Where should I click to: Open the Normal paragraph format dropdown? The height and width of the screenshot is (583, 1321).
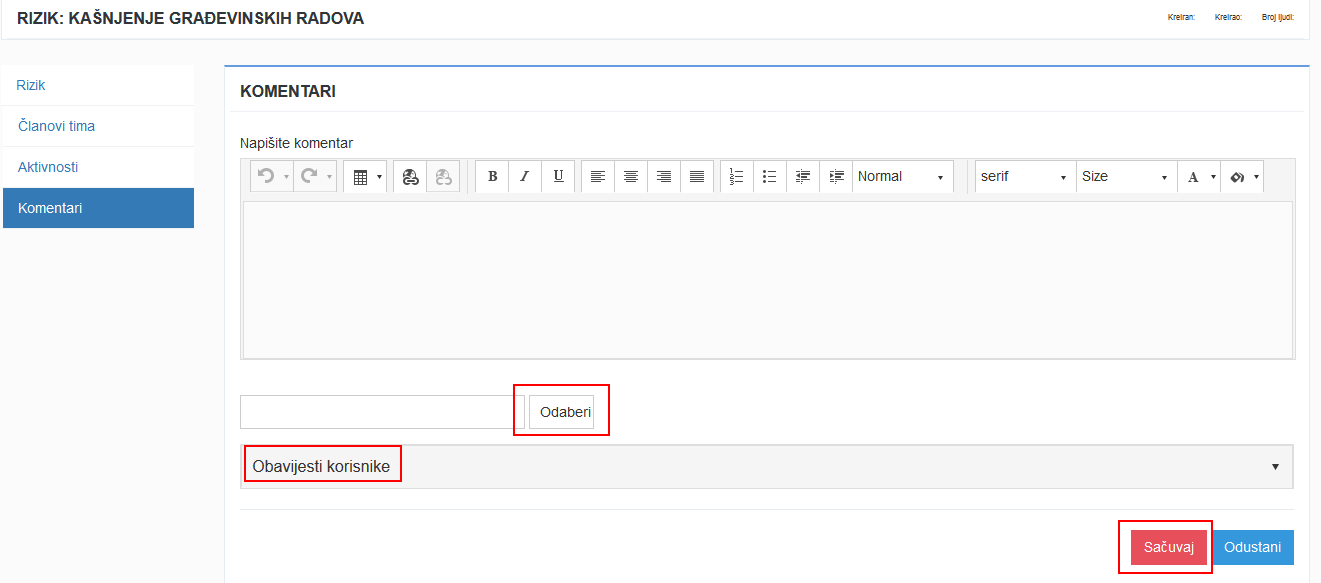coord(903,176)
